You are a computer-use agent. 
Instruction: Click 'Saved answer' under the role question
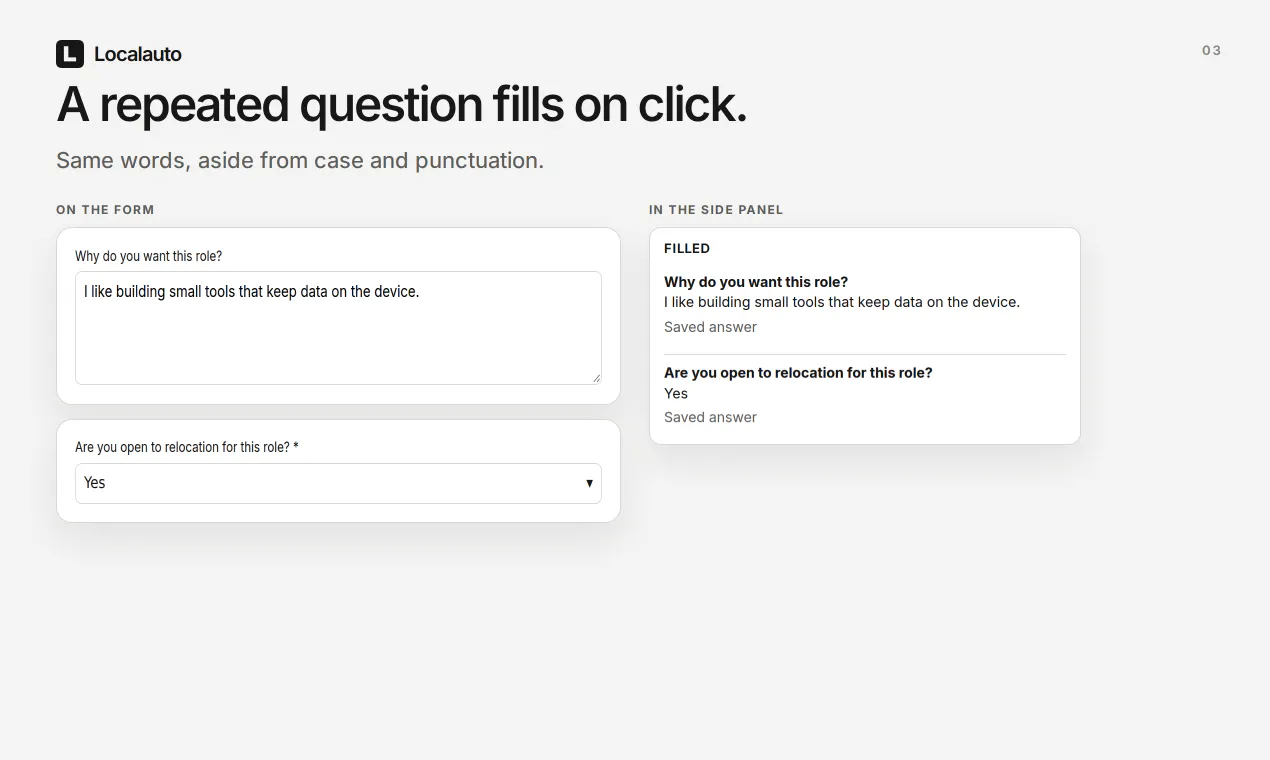tap(710, 327)
